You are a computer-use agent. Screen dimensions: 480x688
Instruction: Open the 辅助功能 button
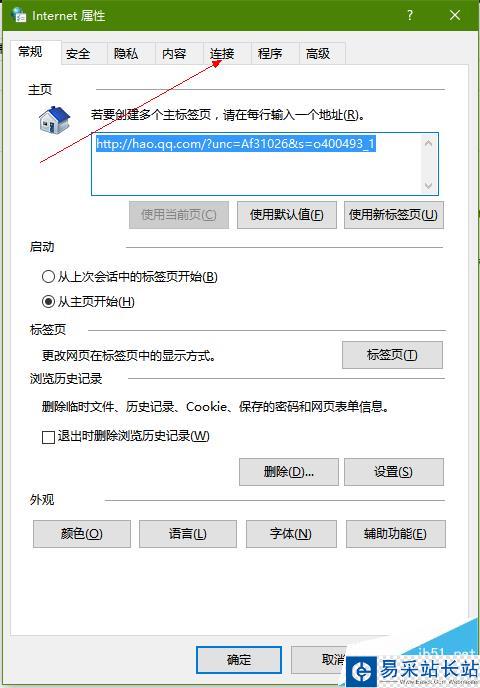point(396,534)
